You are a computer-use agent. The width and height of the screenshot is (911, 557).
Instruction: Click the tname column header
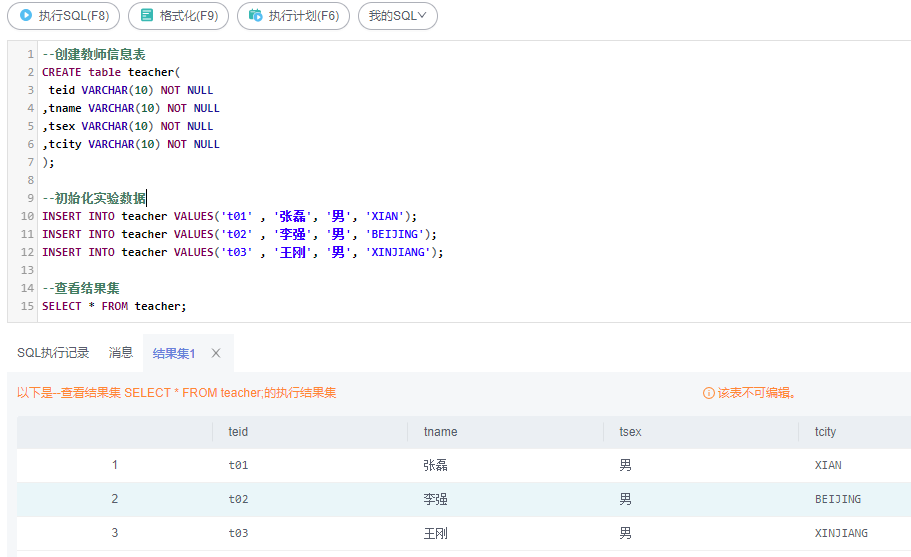(440, 432)
